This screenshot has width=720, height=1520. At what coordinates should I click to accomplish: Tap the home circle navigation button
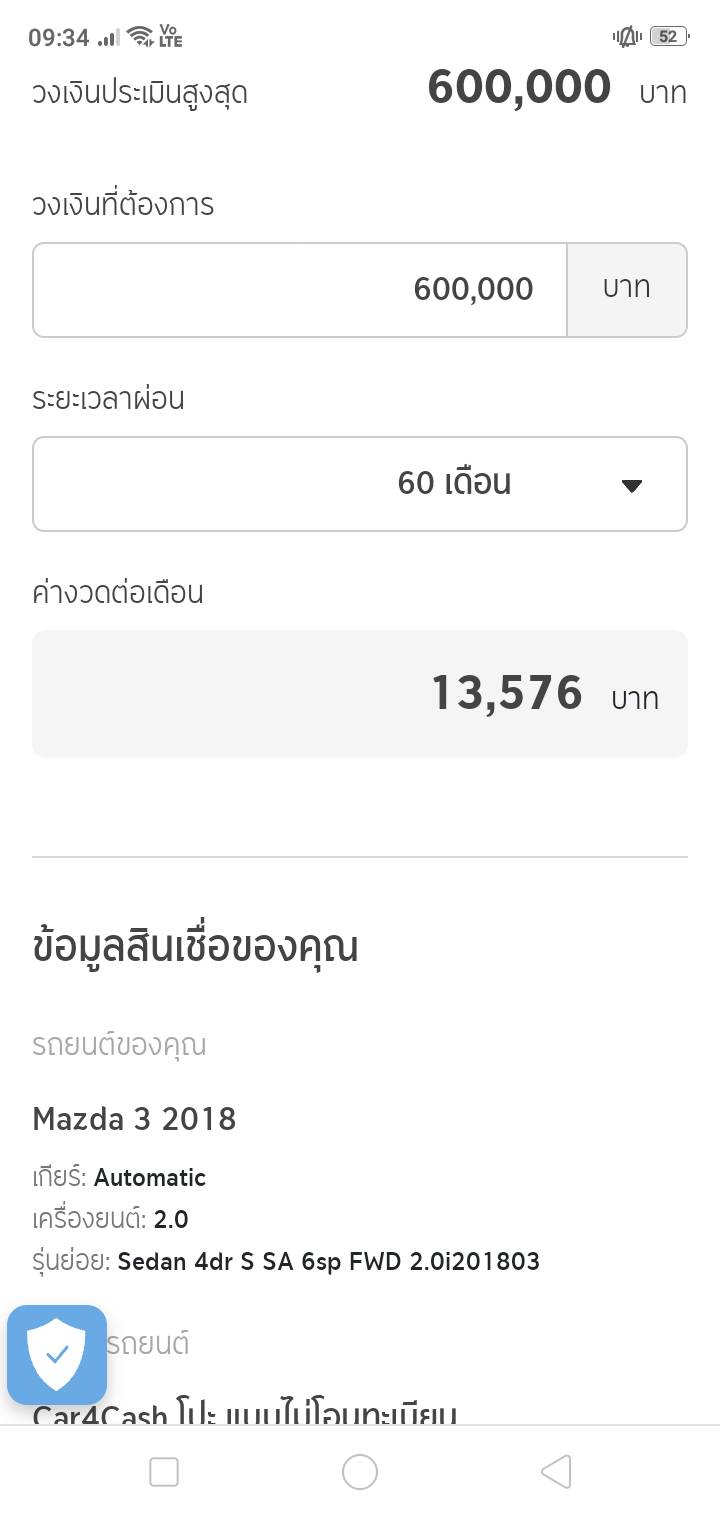click(x=359, y=1471)
